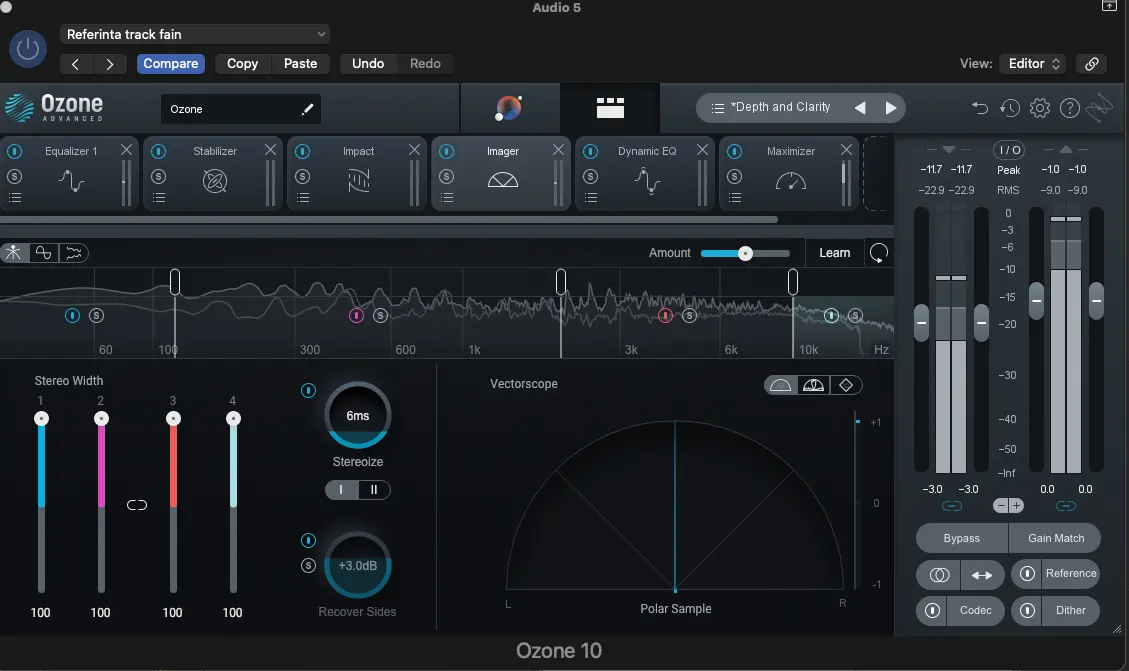Open the Ozone settings gear icon
The width and height of the screenshot is (1129, 671).
coord(1040,108)
